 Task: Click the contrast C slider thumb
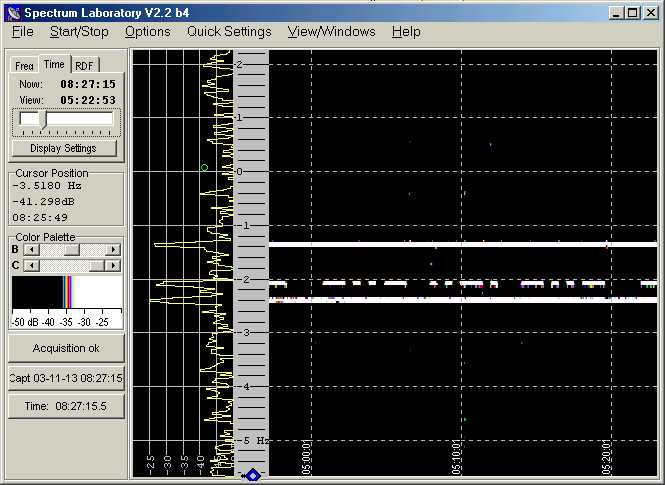point(97,265)
